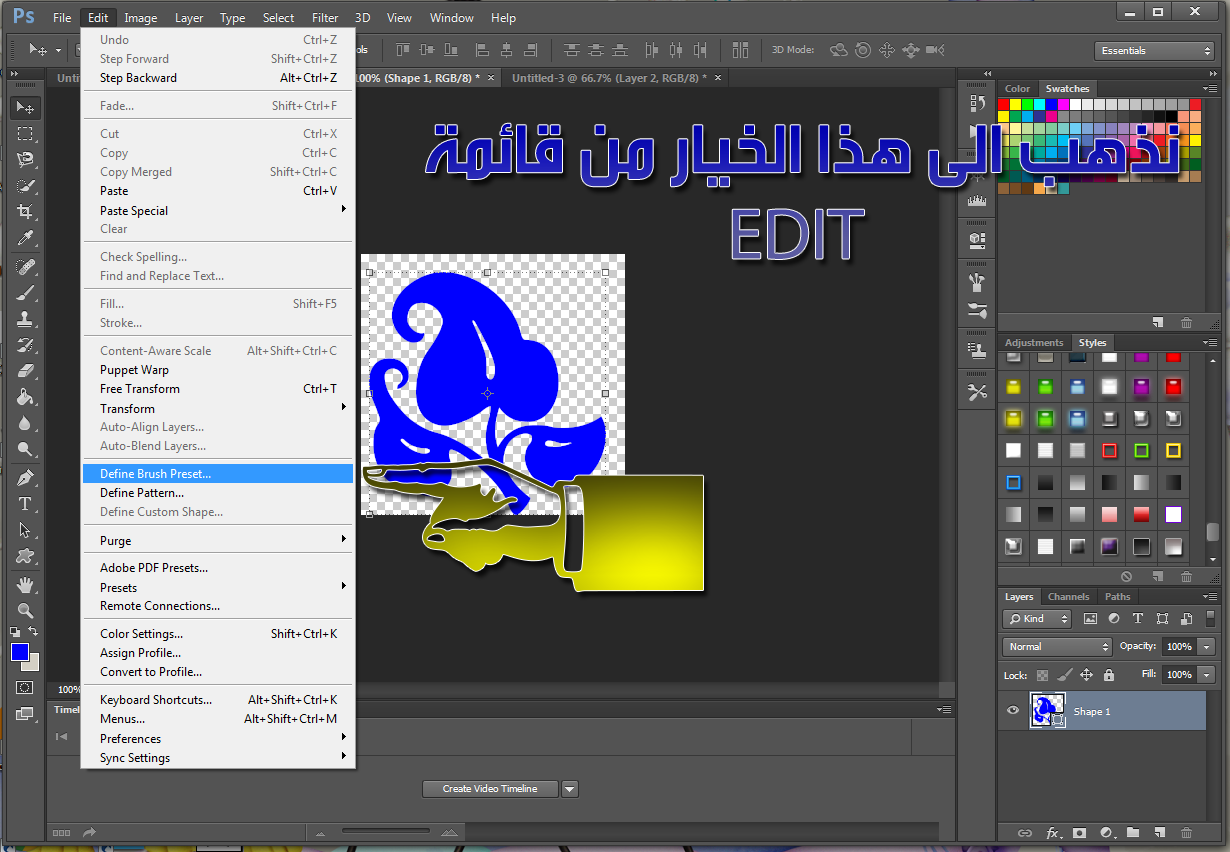Click the Shape 1 layer thumbnail
Image resolution: width=1230 pixels, height=852 pixels.
(x=1046, y=711)
